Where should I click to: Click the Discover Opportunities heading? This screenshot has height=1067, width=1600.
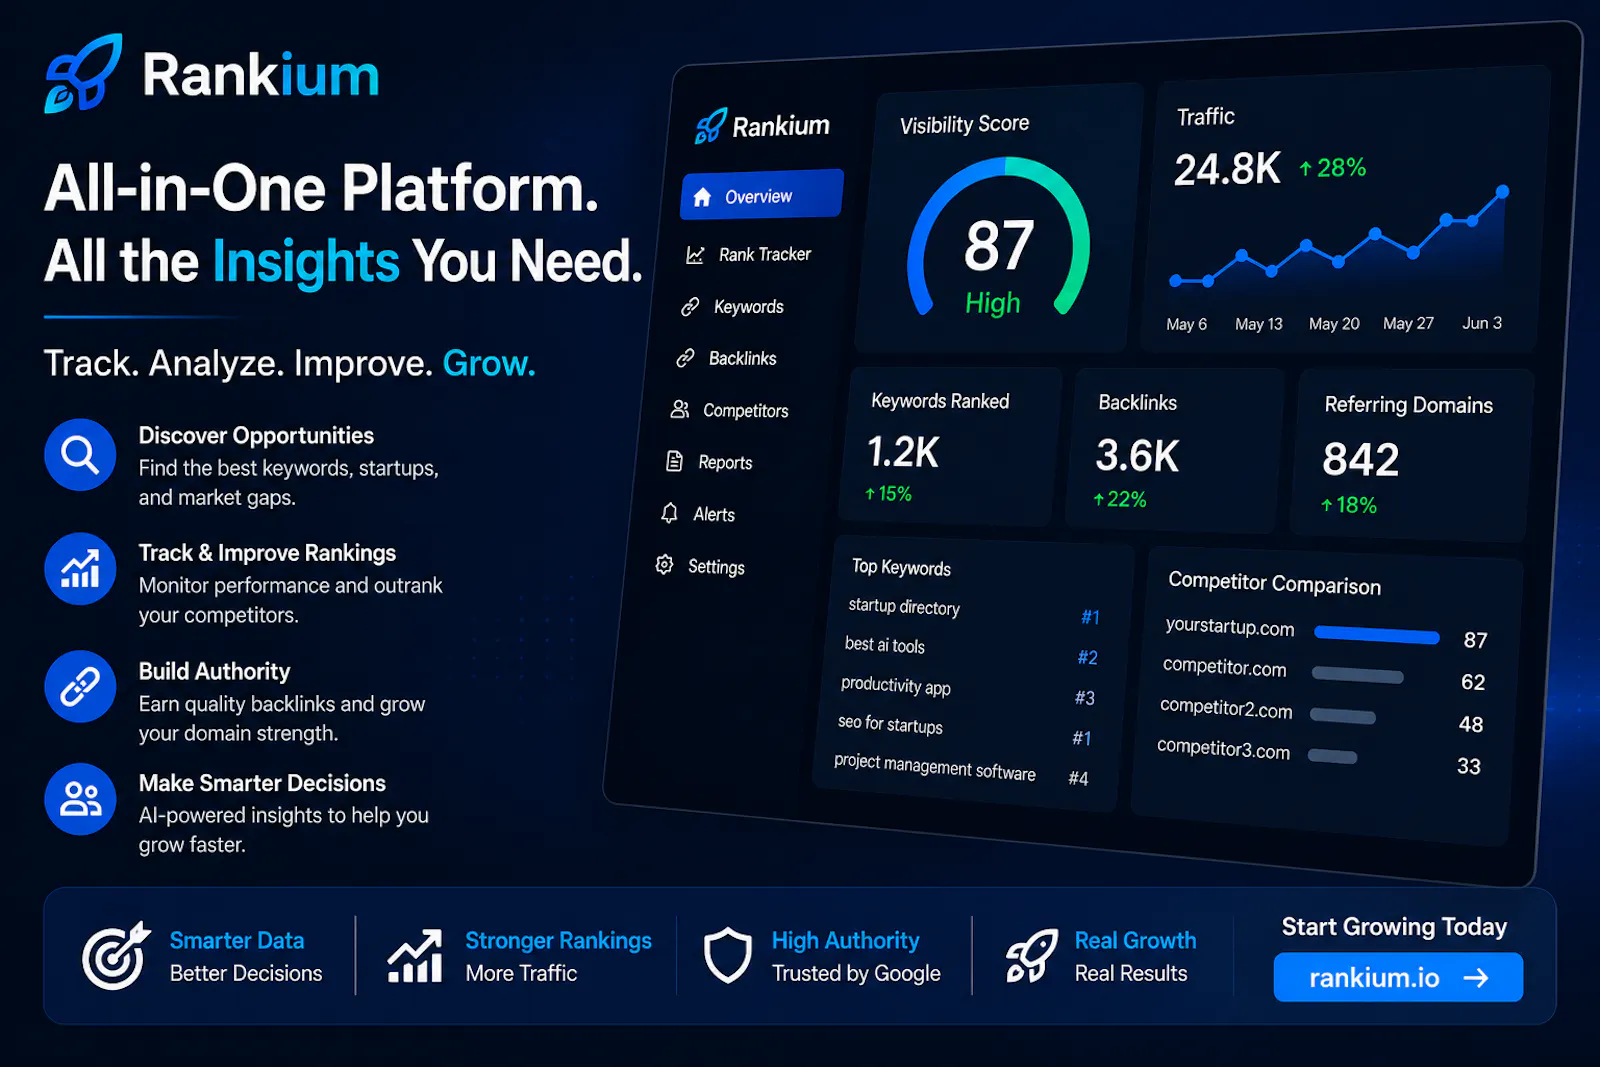point(256,436)
